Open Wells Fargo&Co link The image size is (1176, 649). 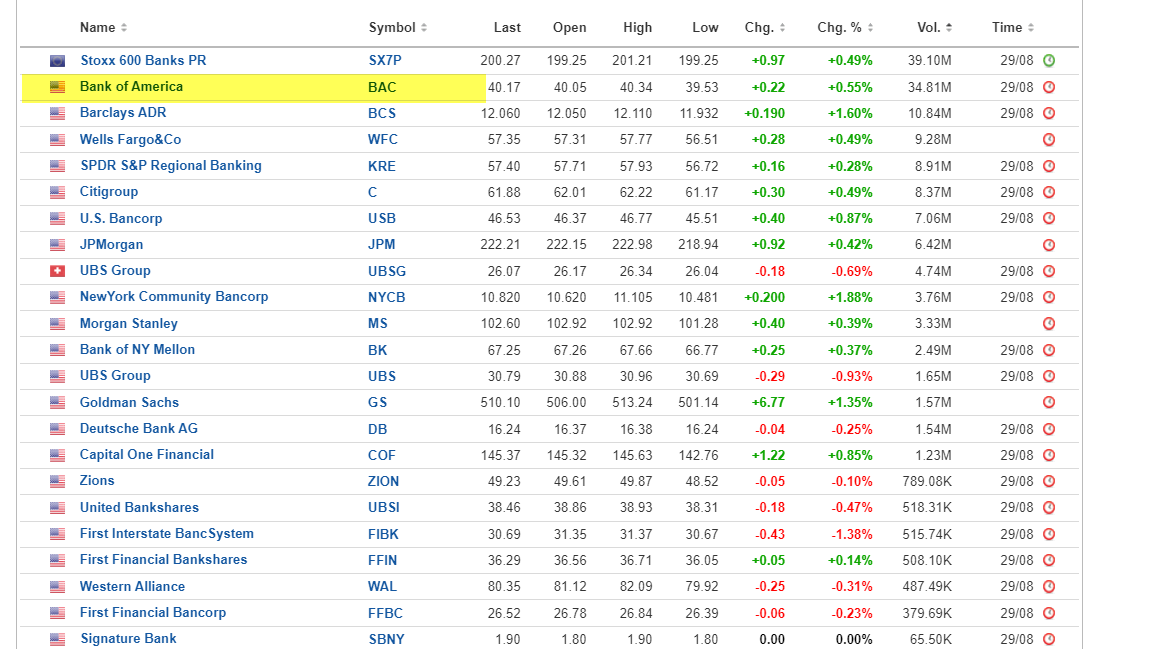(130, 140)
